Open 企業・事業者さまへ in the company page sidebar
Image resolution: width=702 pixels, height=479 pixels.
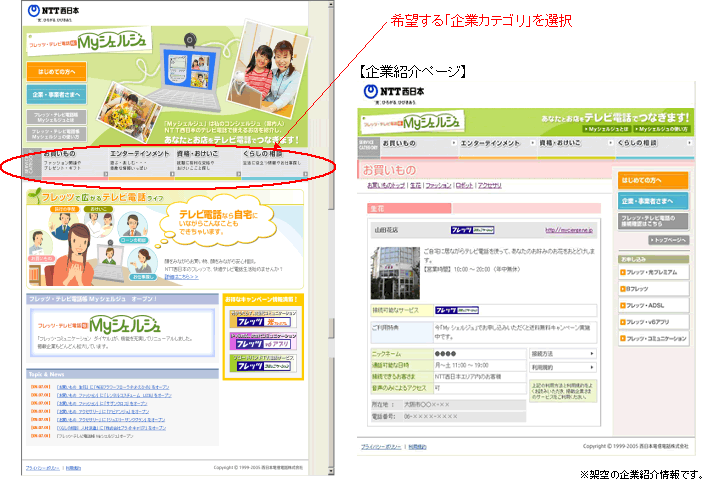(653, 201)
